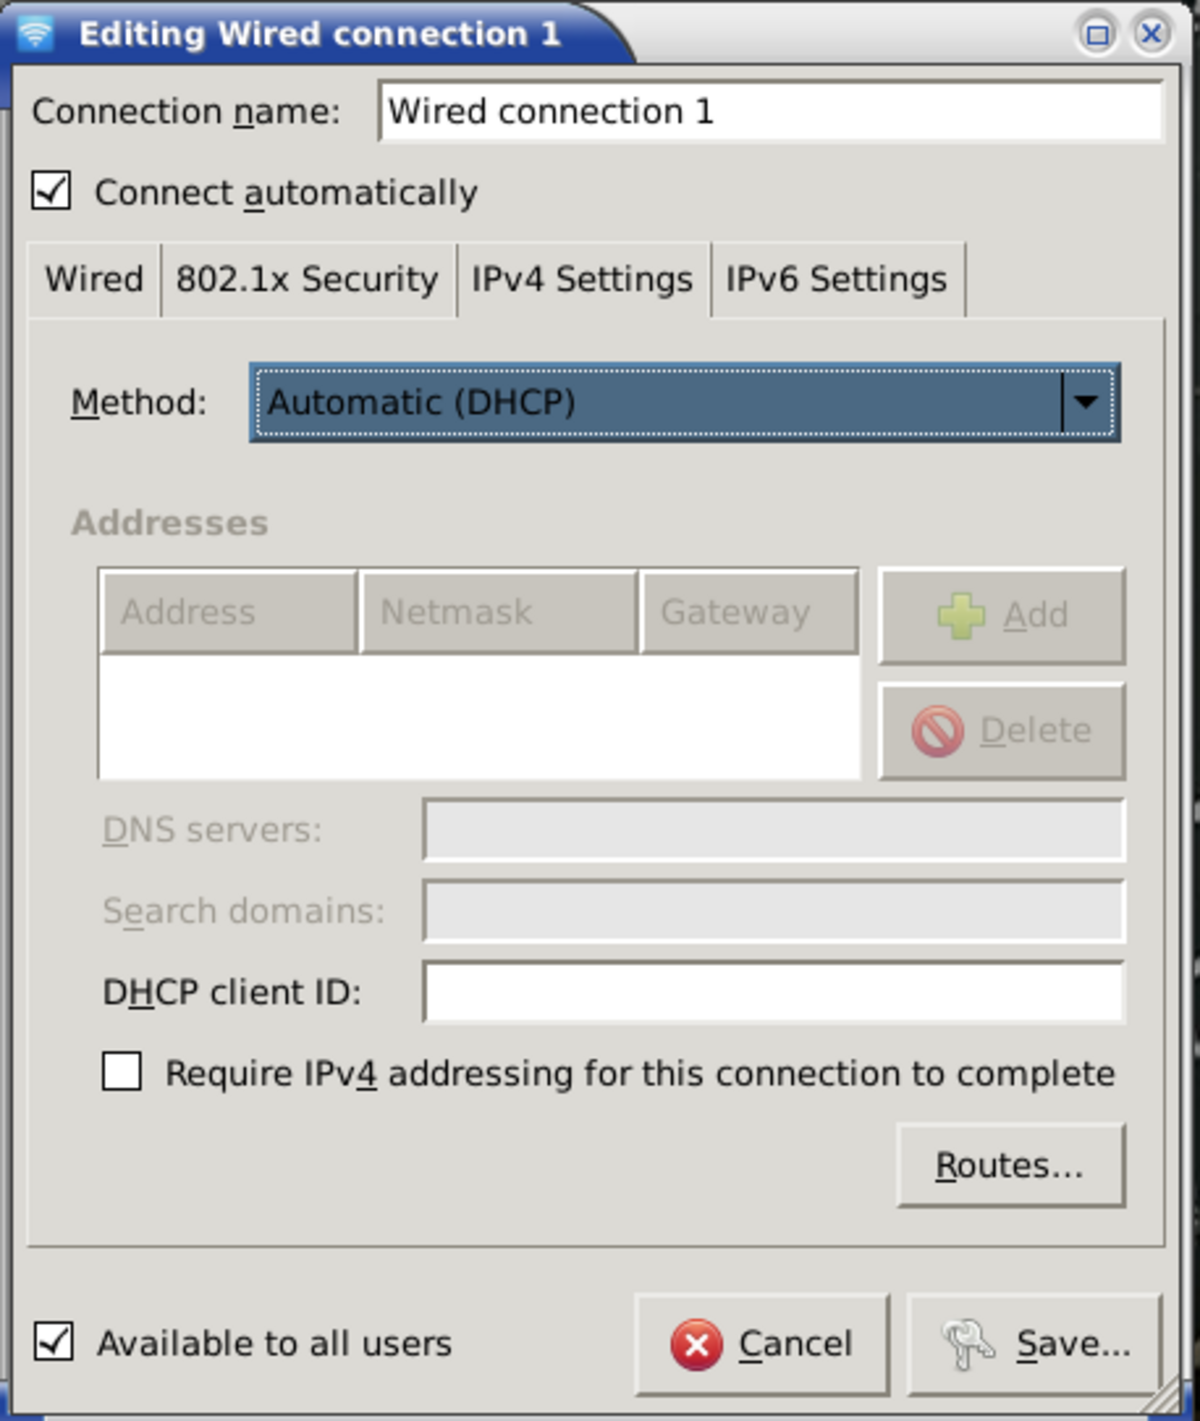Image resolution: width=1200 pixels, height=1421 pixels.
Task: Click the Connection name text field
Action: [x=770, y=111]
